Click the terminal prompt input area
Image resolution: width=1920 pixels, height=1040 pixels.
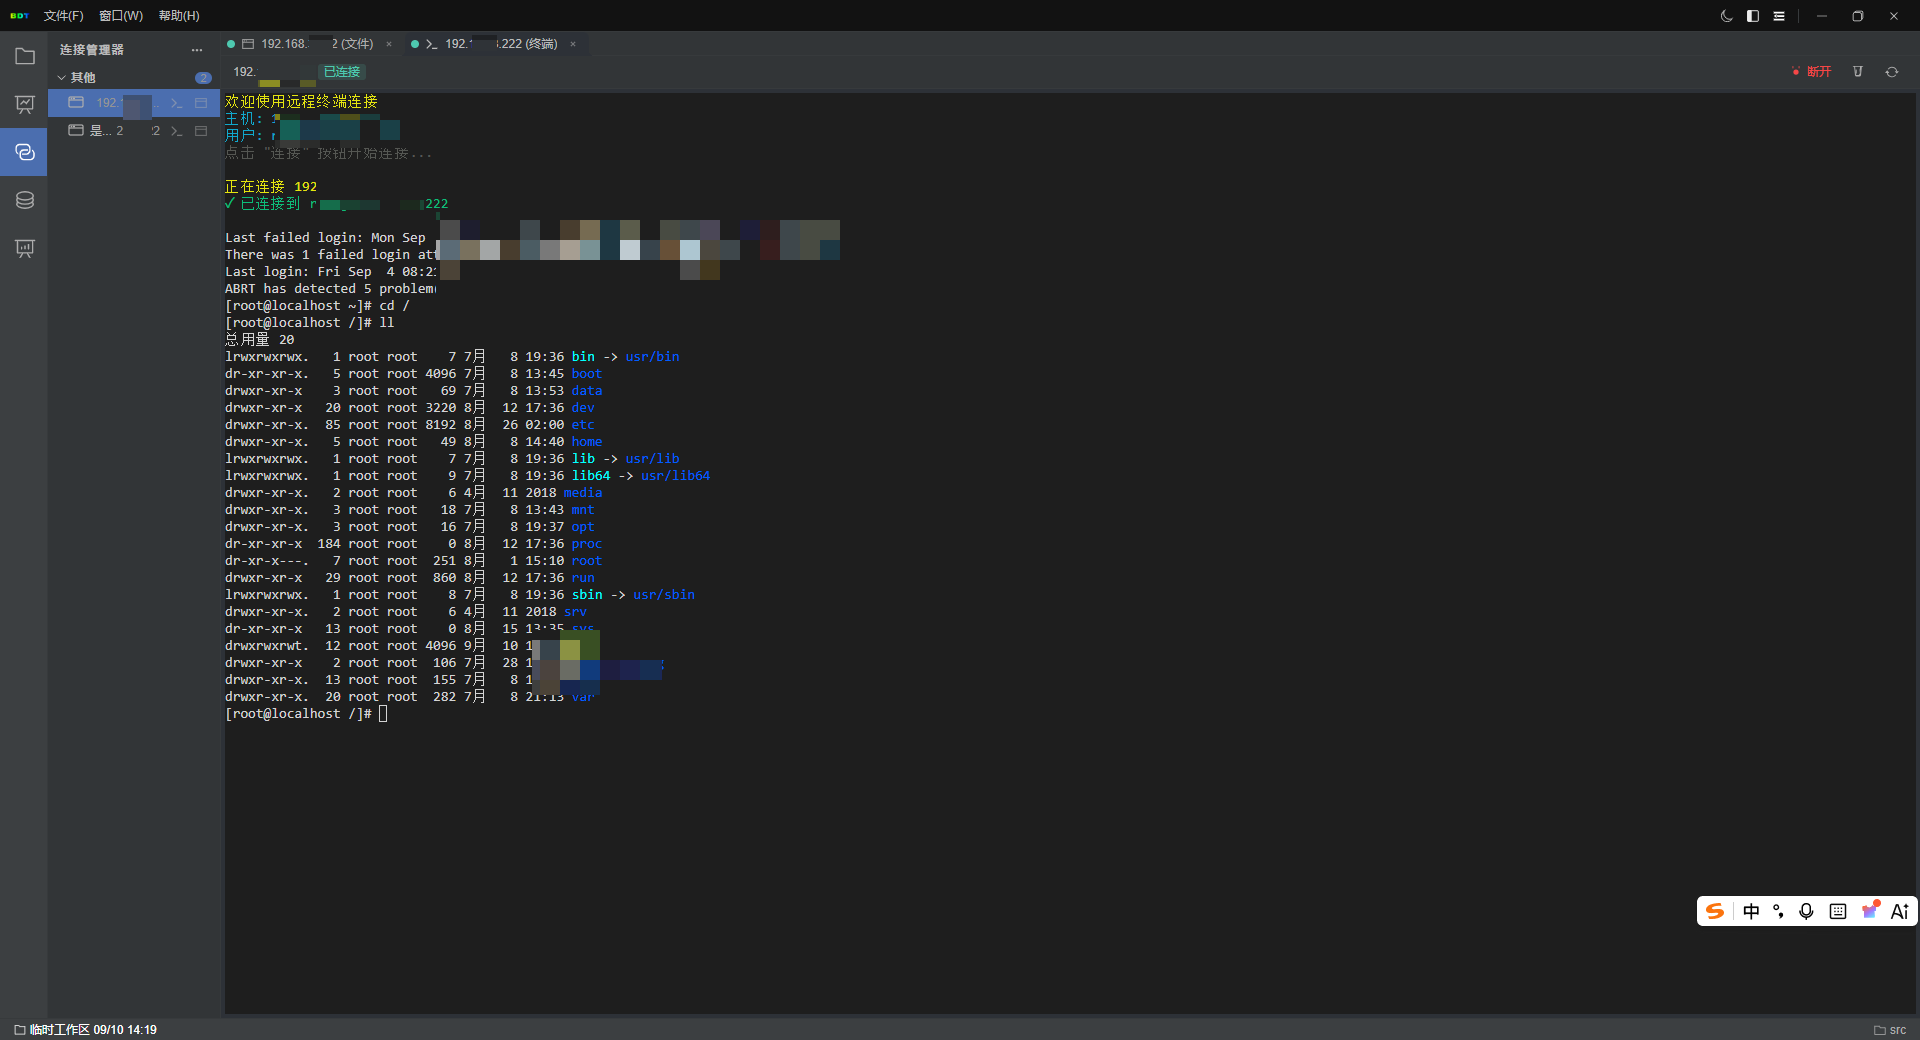(383, 714)
